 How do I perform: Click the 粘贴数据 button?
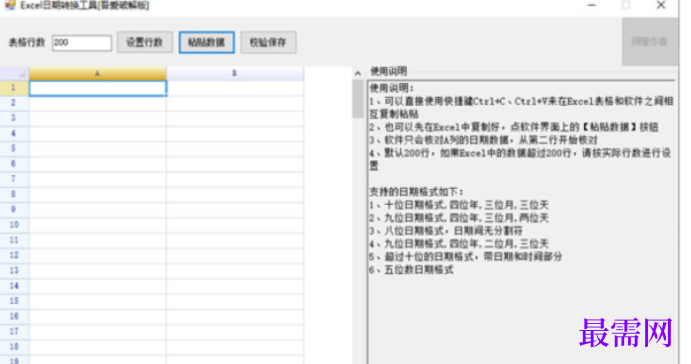pos(206,42)
